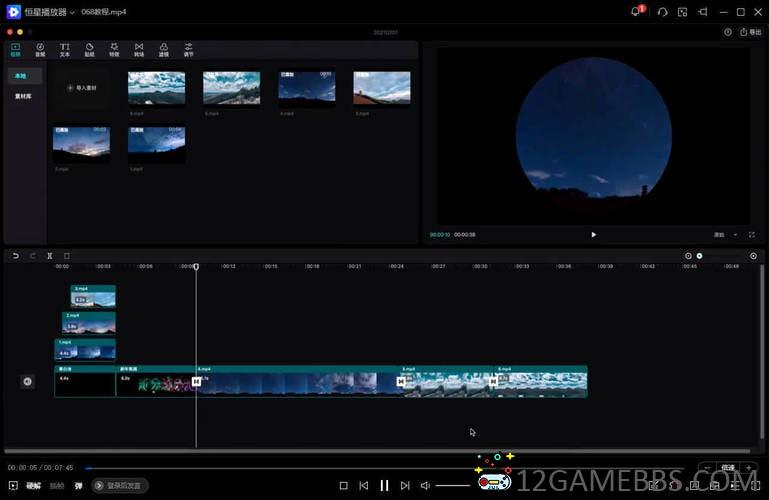
Task: Open the 音频 audio tab
Action: click(x=40, y=49)
